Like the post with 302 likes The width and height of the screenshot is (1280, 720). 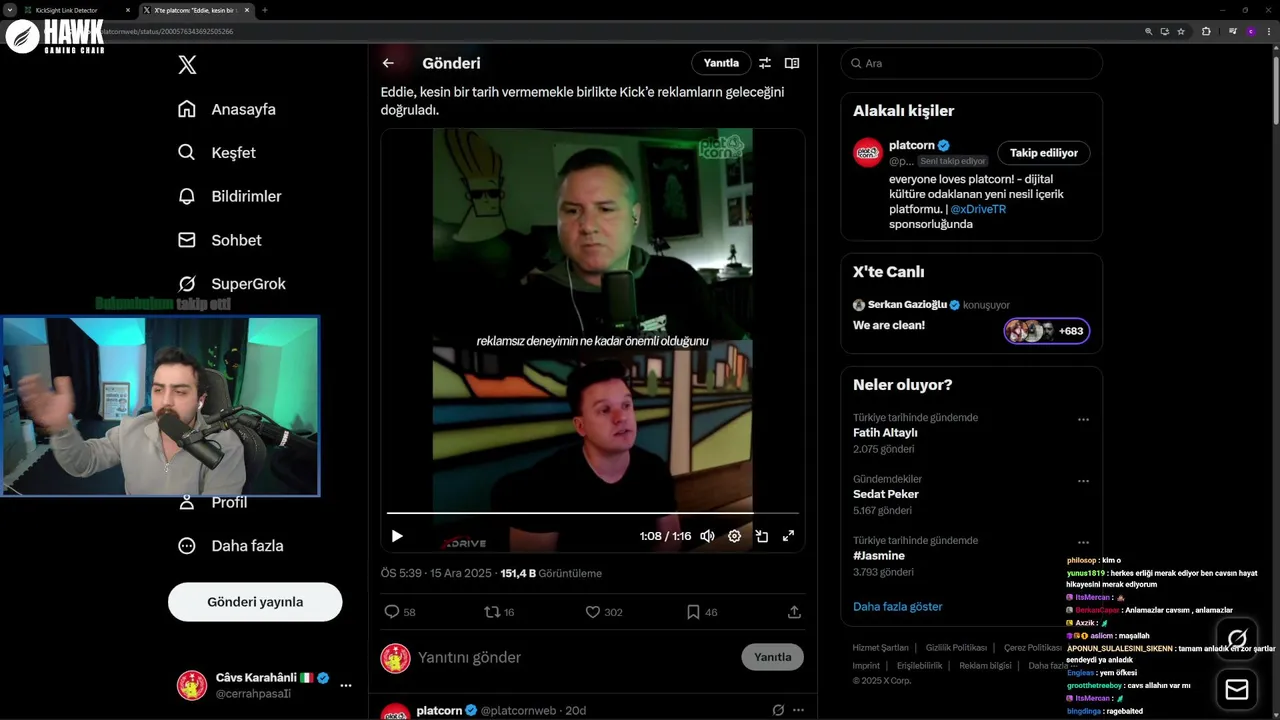point(593,612)
